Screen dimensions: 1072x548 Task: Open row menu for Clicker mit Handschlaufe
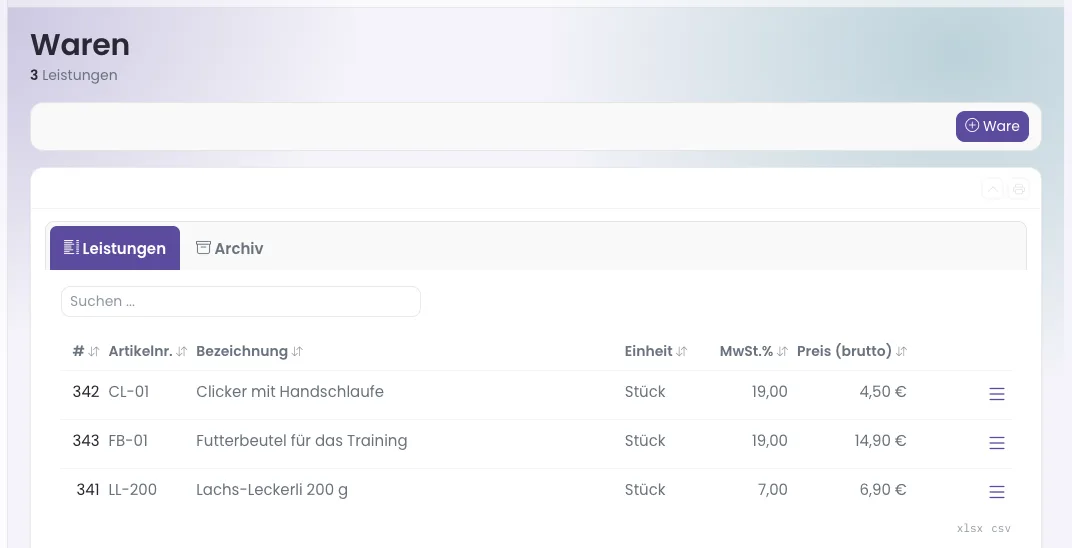click(996, 394)
